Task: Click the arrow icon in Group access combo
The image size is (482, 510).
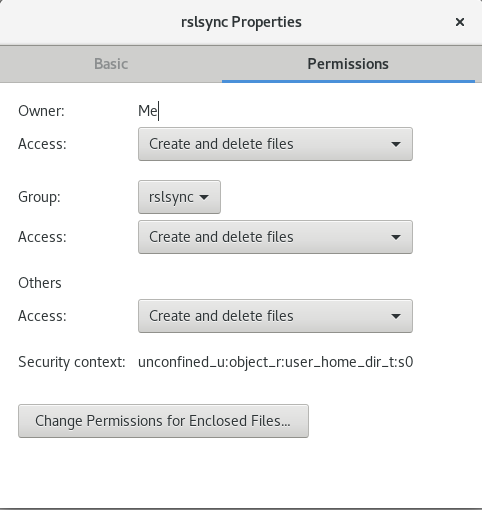Action: [396, 237]
